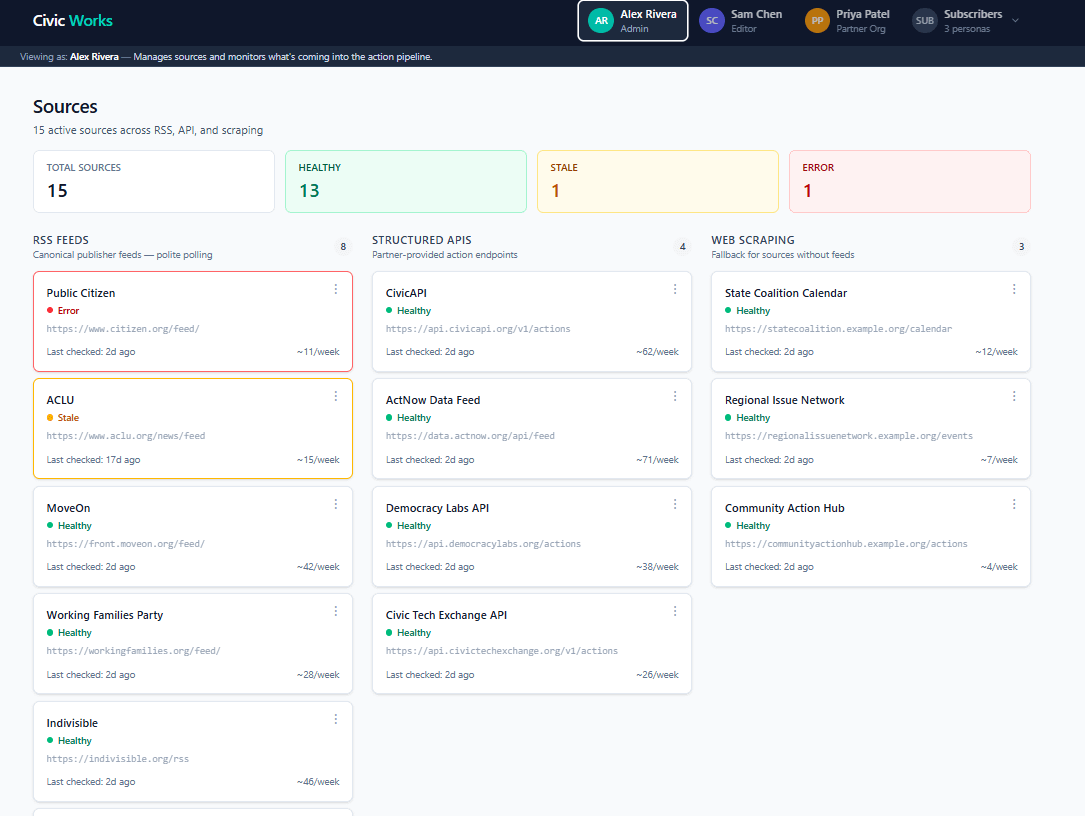
Task: Open the Public Citizen card's three-dot menu
Action: point(336,289)
